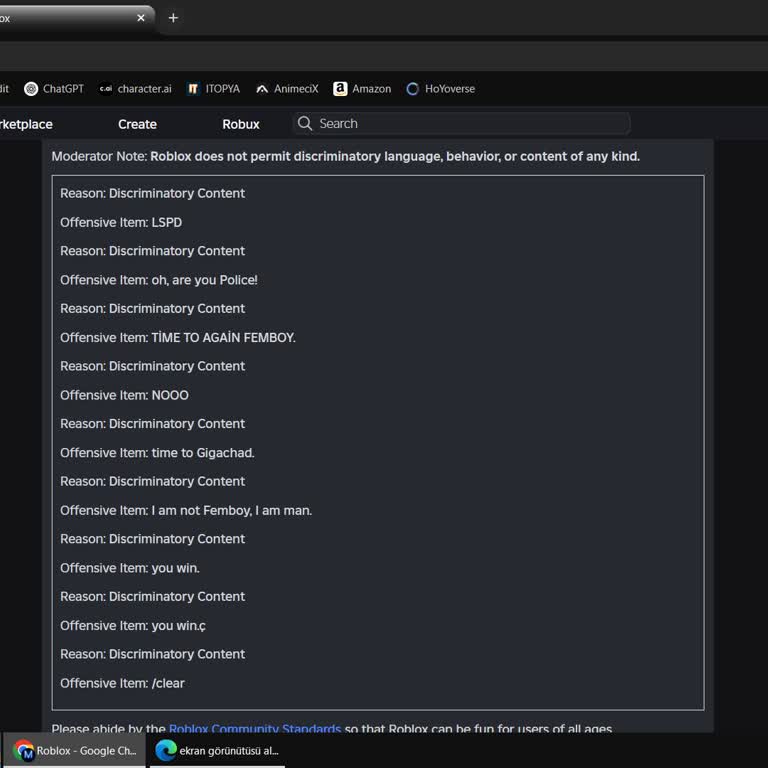Select text 'Offensive Item: you win.'
The height and width of the screenshot is (768, 768).
pyautogui.click(x=130, y=568)
